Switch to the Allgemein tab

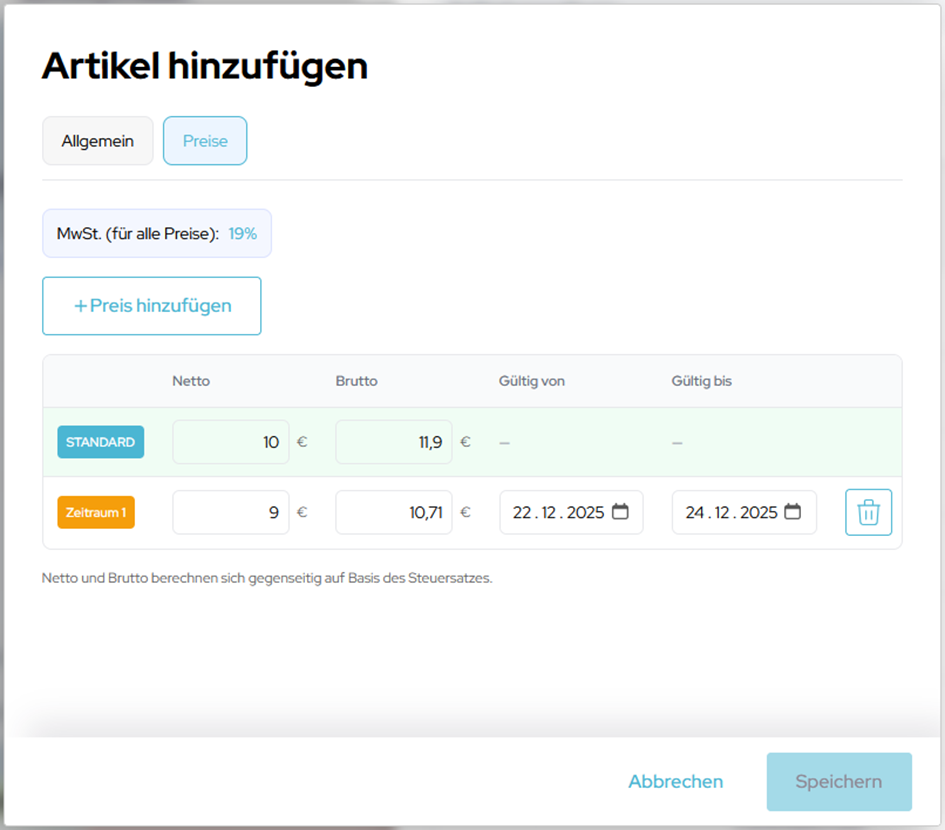pyautogui.click(x=97, y=141)
